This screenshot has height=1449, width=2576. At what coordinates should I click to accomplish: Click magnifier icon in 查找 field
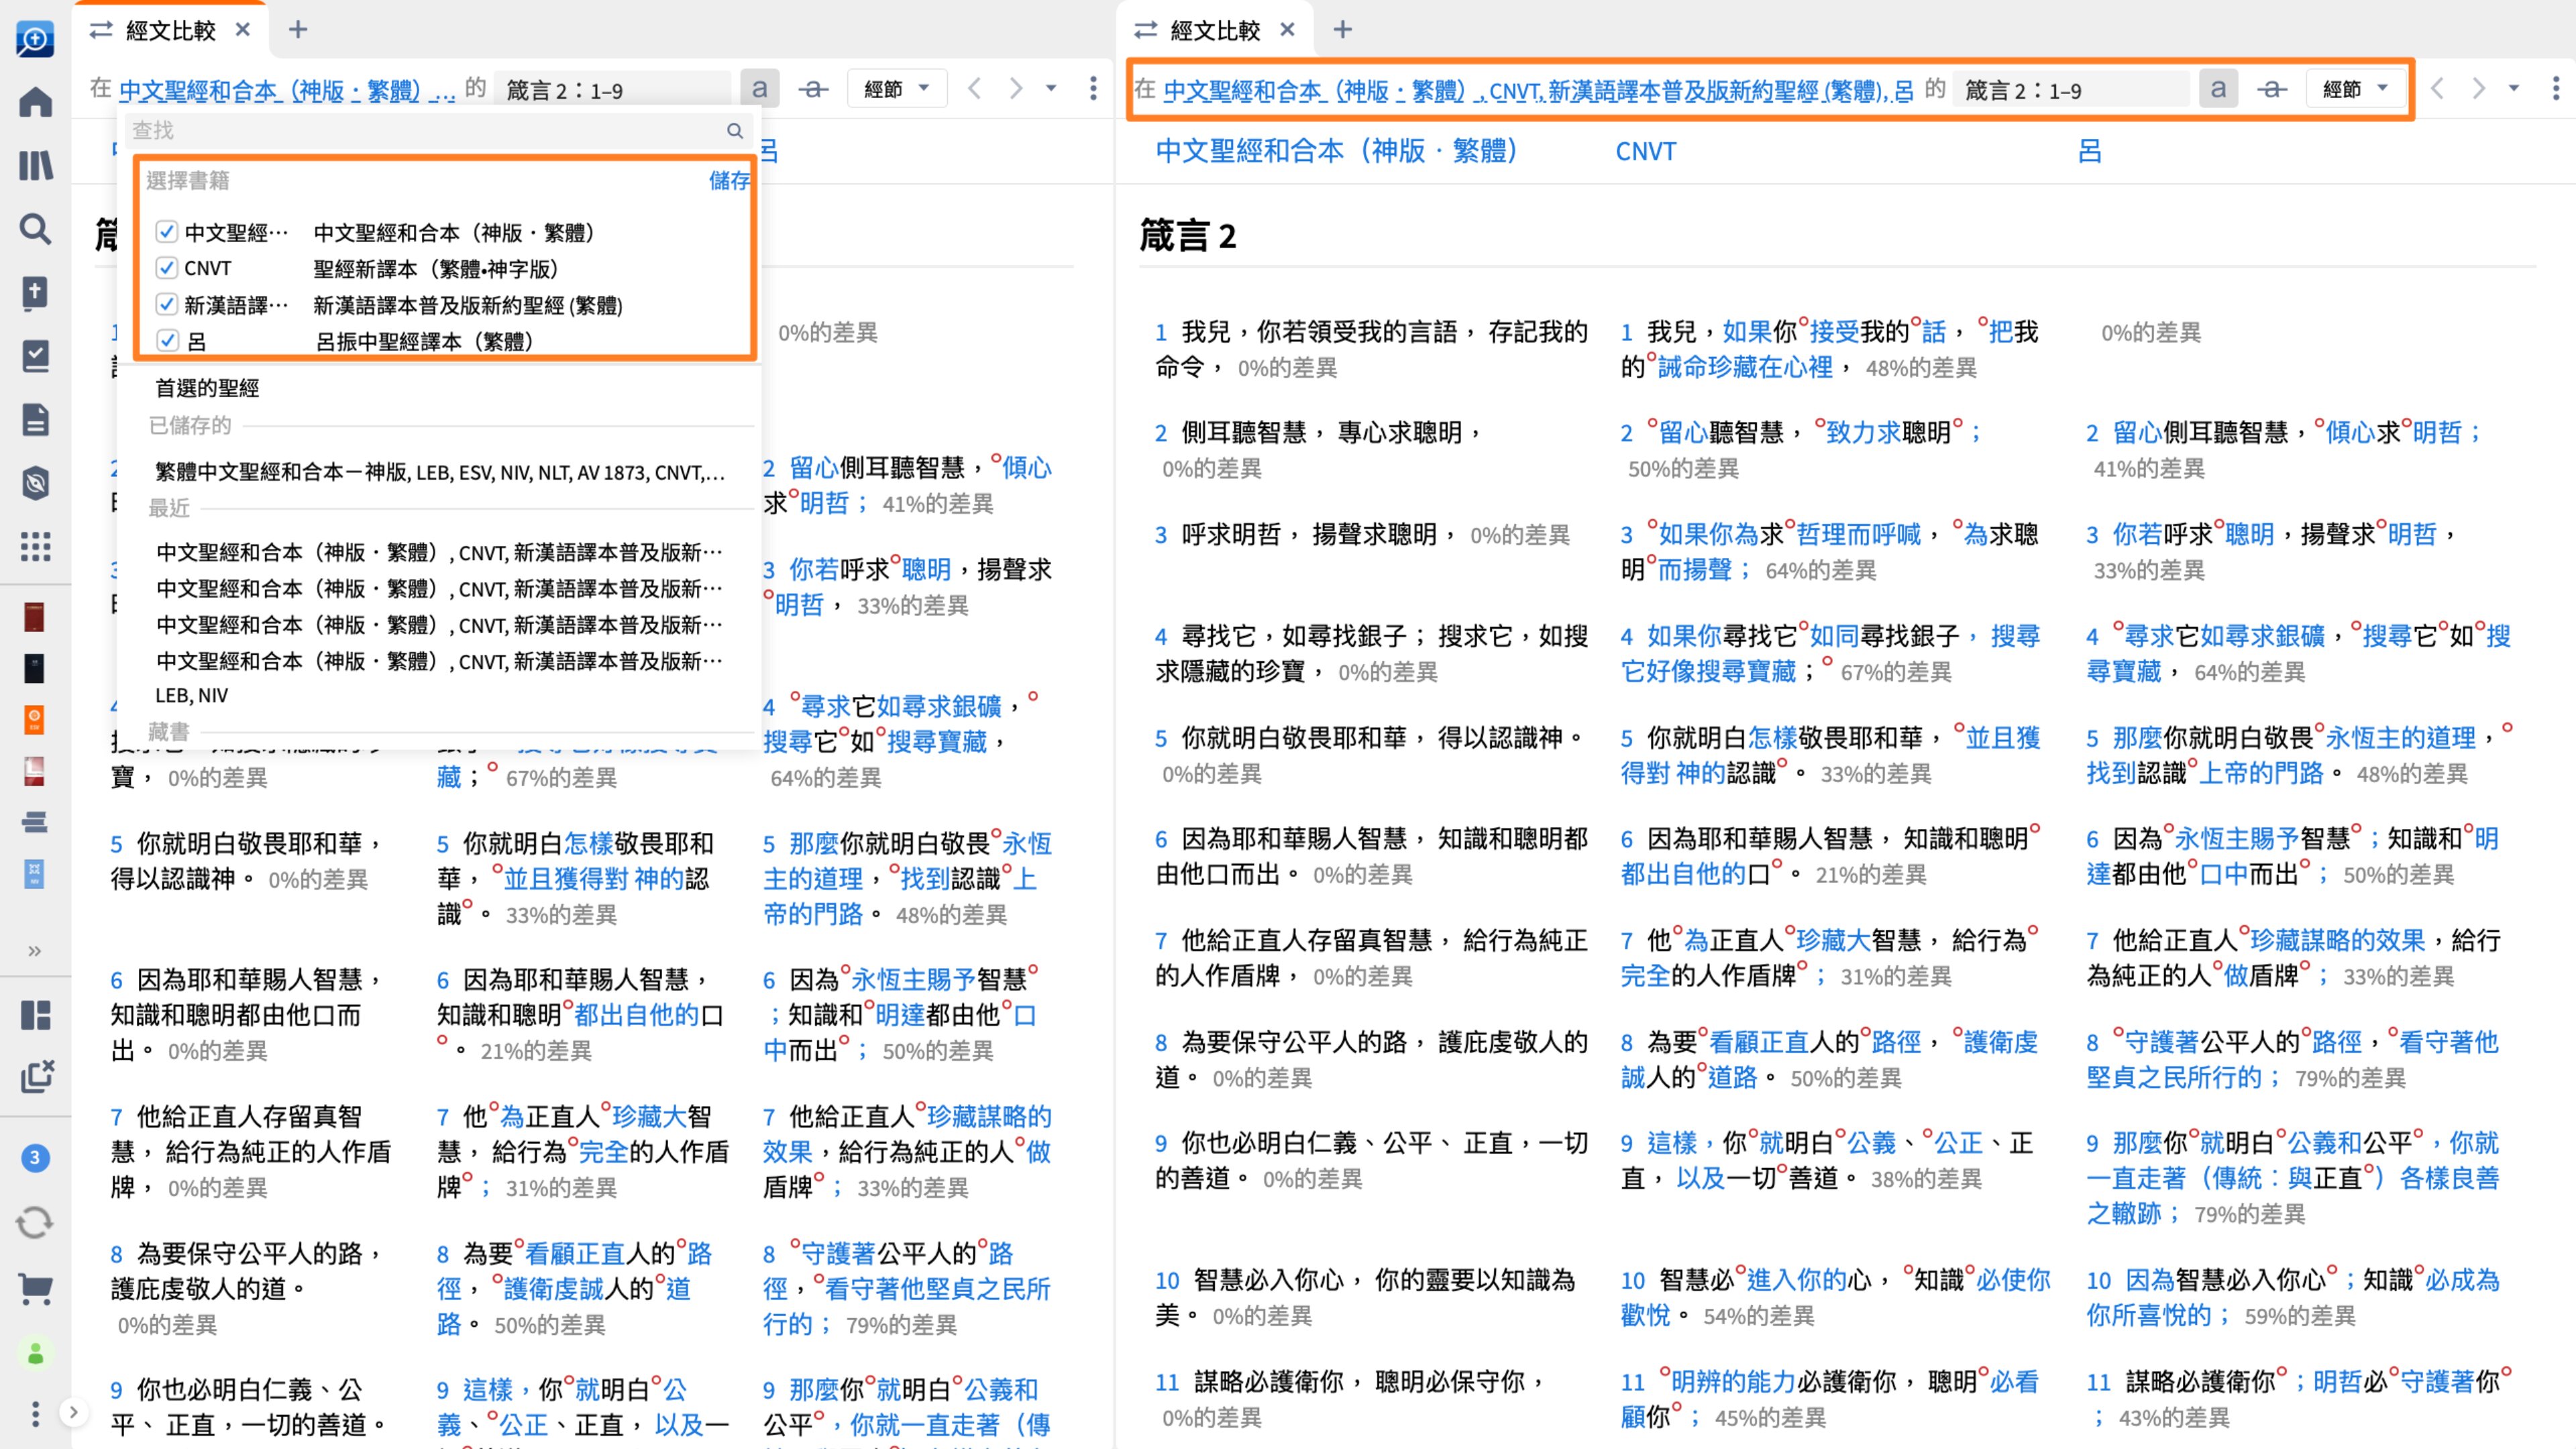735,130
